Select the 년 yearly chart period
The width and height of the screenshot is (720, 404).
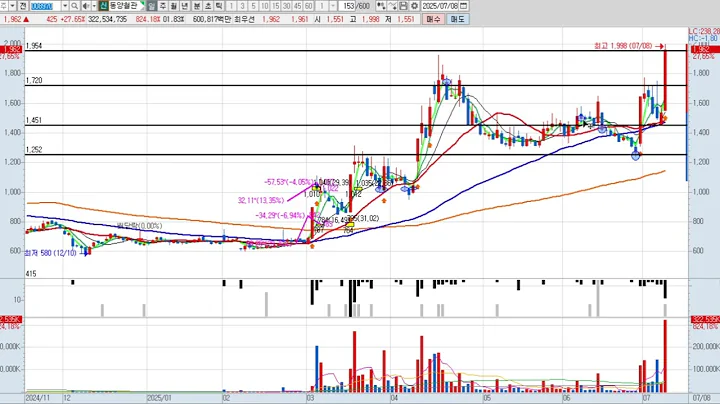coord(185,6)
